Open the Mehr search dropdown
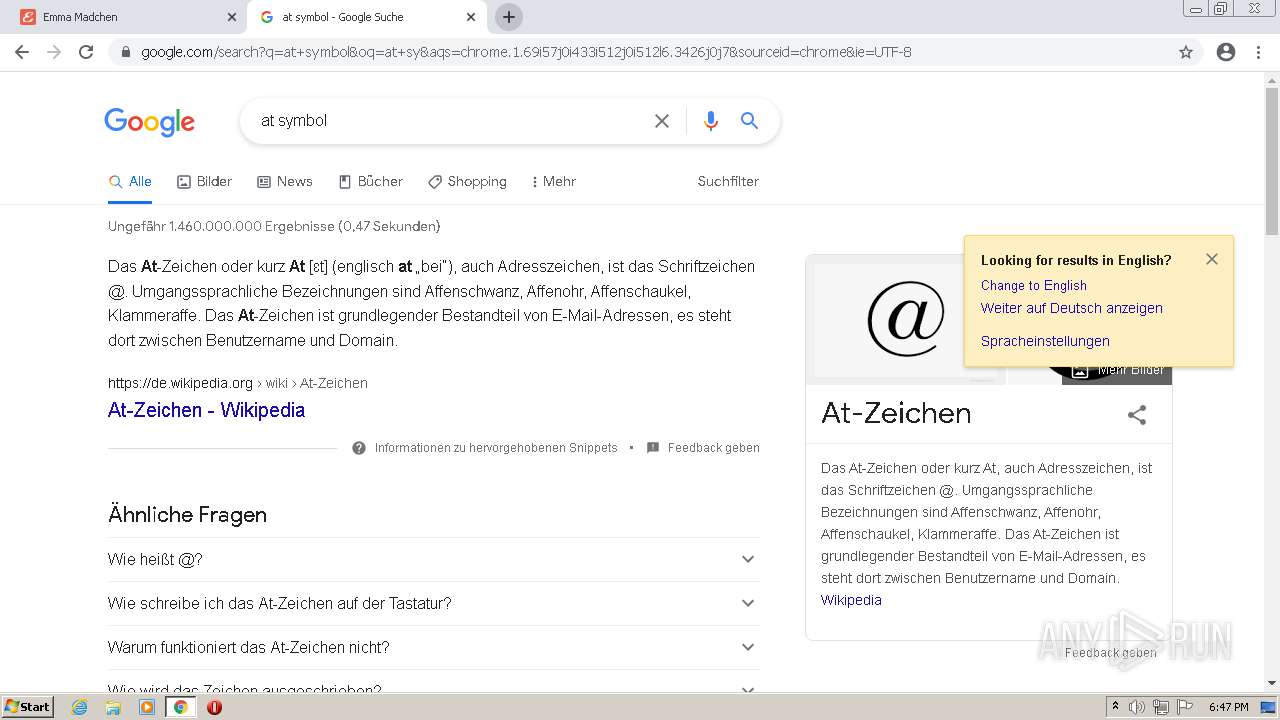This screenshot has width=1280, height=720. (x=553, y=182)
